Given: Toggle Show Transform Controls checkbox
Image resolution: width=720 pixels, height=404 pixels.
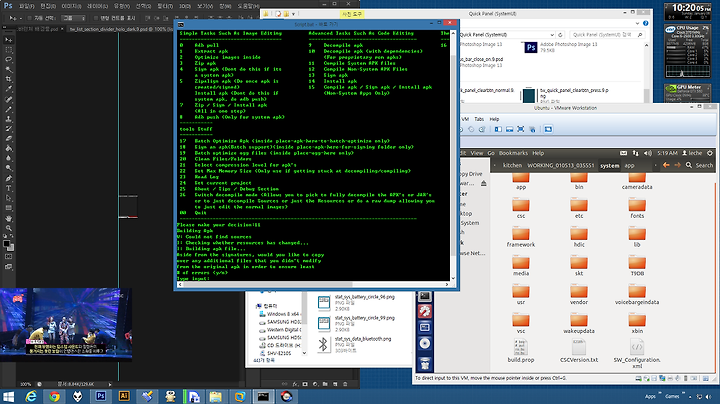Looking at the screenshot, I should coord(96,18).
